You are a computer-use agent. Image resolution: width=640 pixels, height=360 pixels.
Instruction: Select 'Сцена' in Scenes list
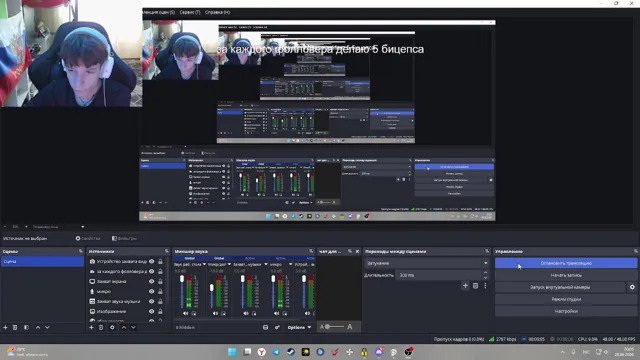coord(42,261)
